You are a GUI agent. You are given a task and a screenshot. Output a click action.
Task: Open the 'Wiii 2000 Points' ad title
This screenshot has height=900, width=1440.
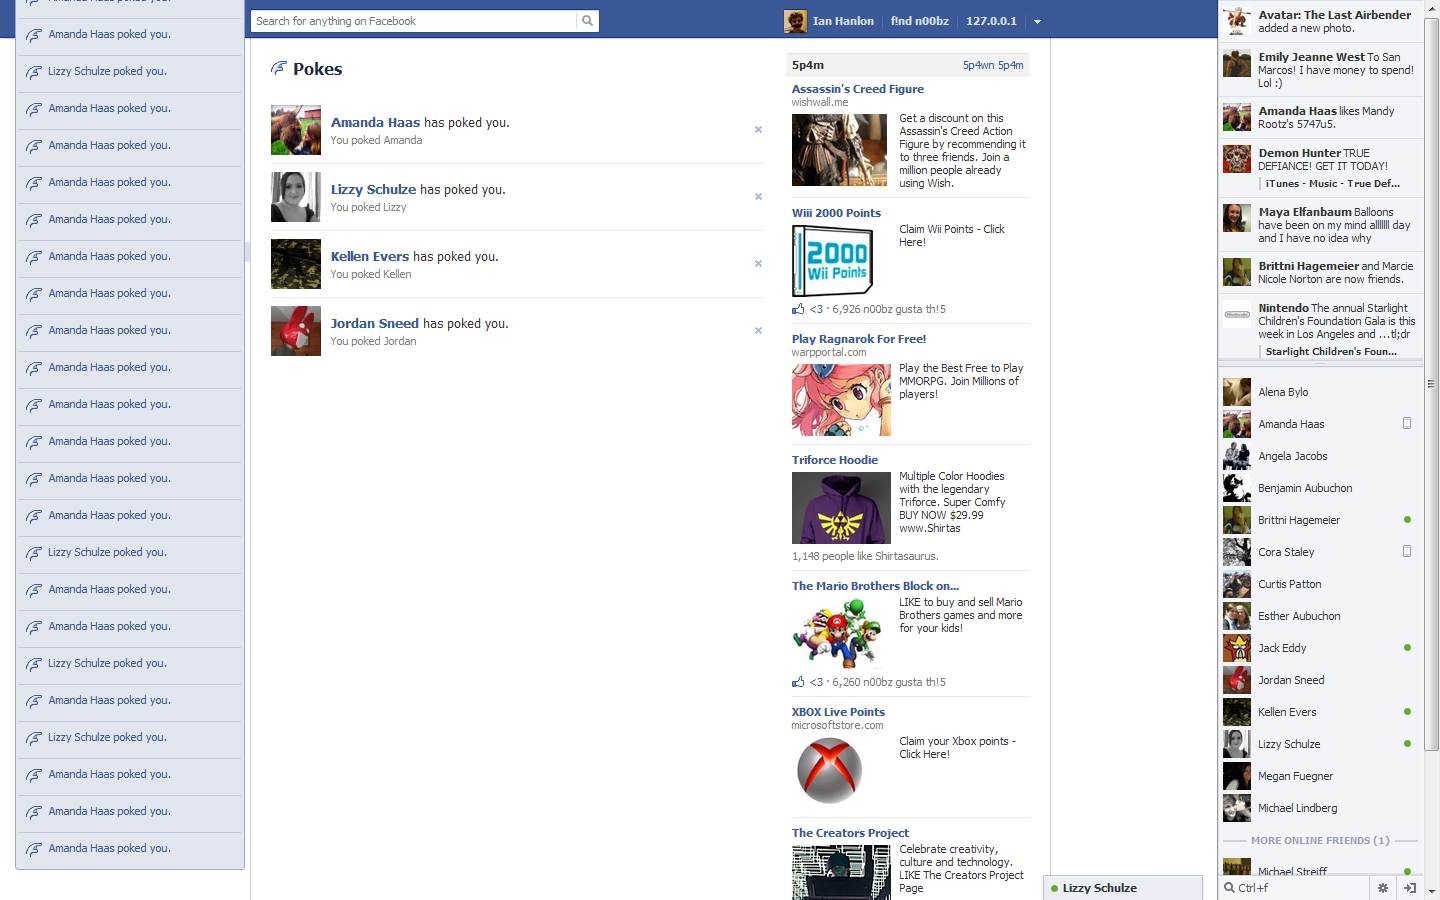click(x=836, y=213)
